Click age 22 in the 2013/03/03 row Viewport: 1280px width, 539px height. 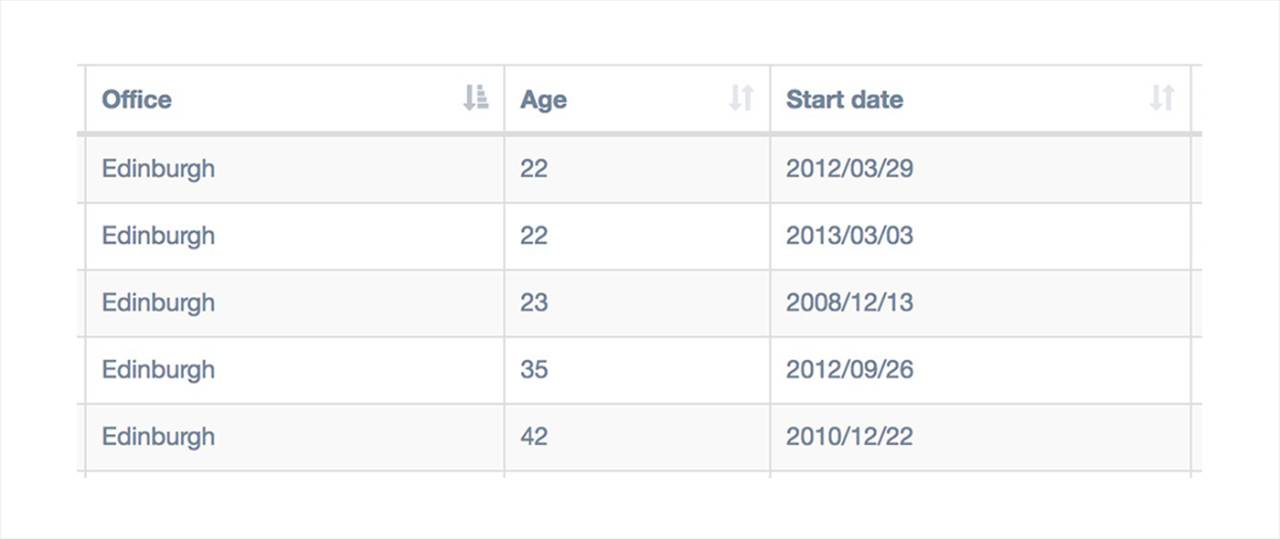pos(637,236)
